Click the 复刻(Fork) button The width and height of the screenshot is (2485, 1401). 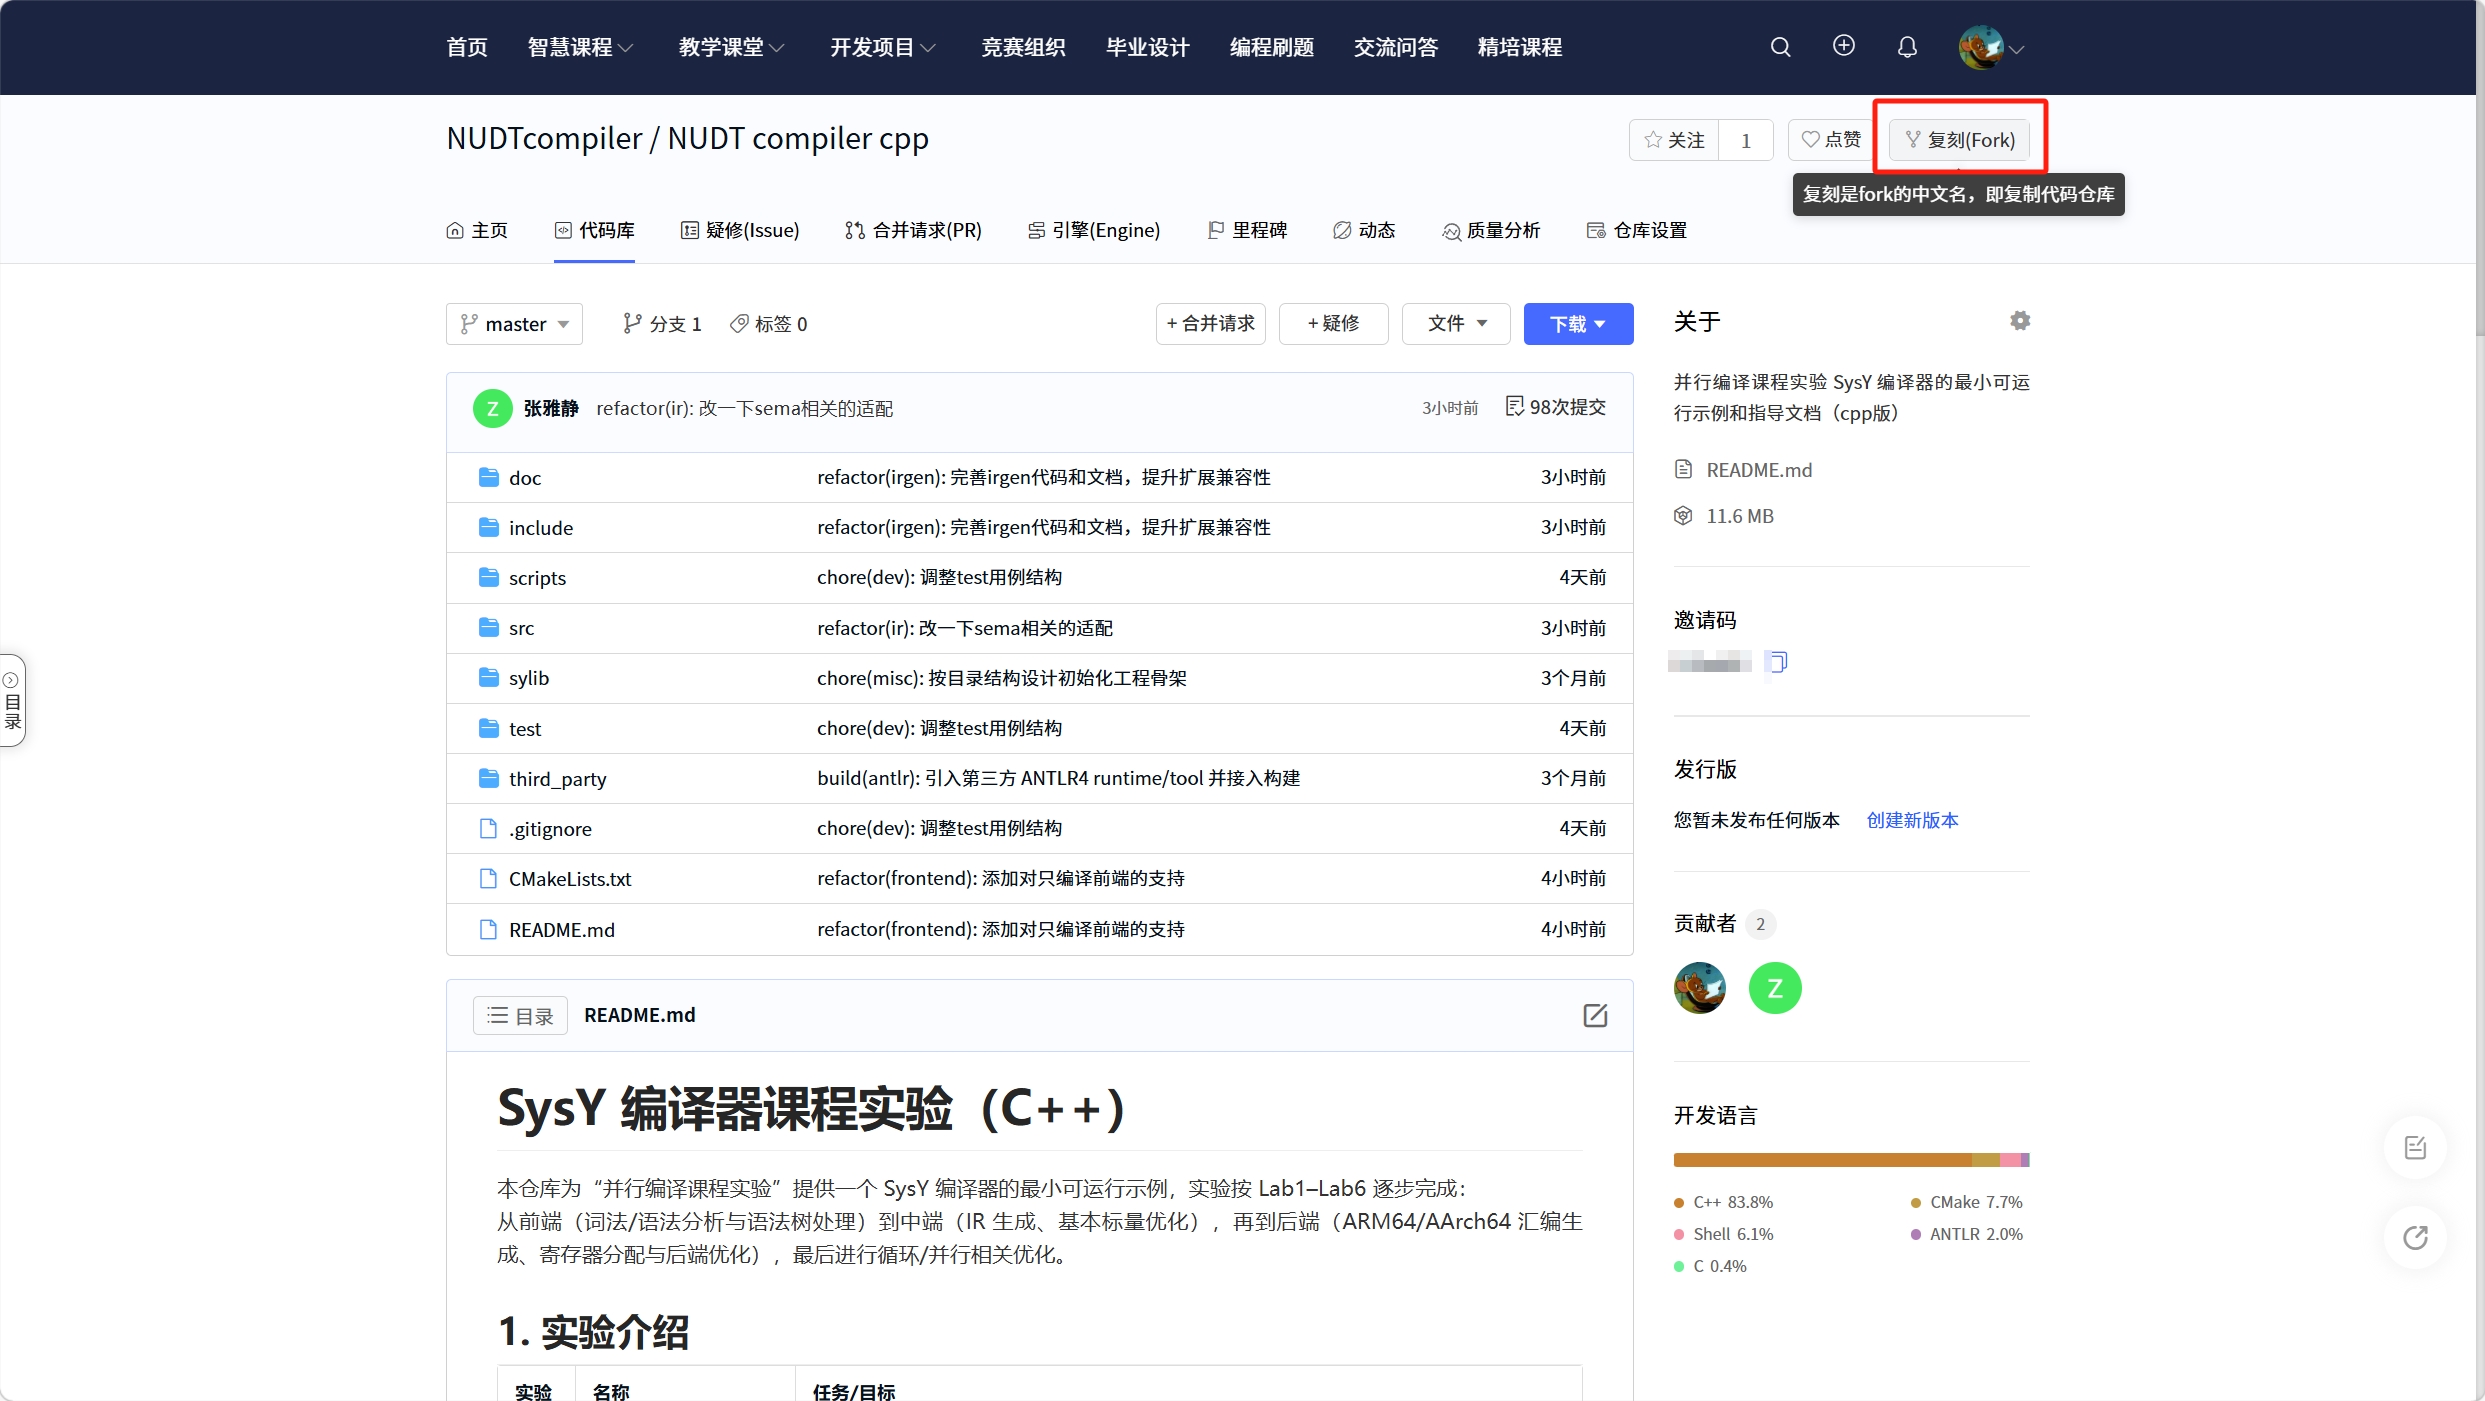click(1959, 139)
